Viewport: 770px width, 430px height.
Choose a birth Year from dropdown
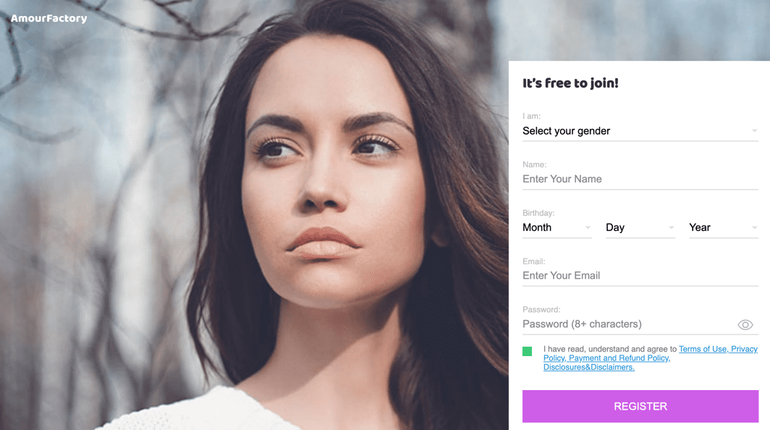point(724,228)
